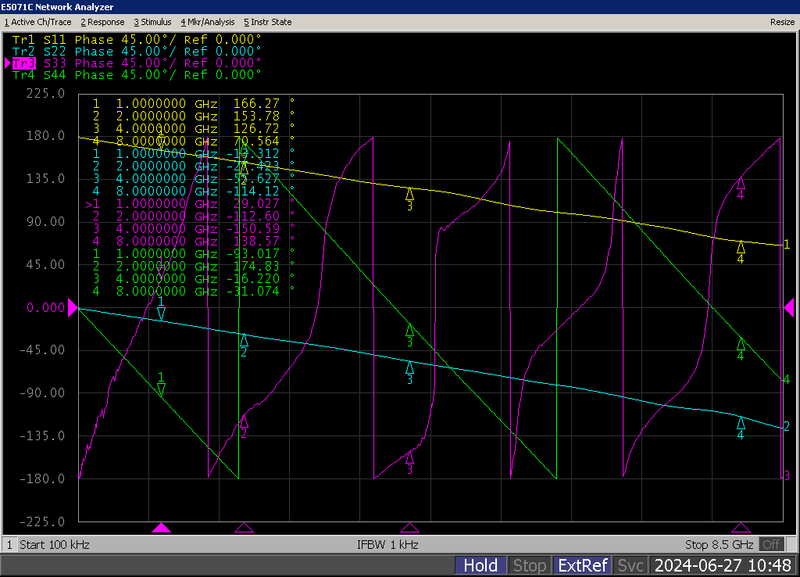This screenshot has height=577, width=800.
Task: Click cyan marker 4 on the S22 trace
Action: click(x=741, y=423)
